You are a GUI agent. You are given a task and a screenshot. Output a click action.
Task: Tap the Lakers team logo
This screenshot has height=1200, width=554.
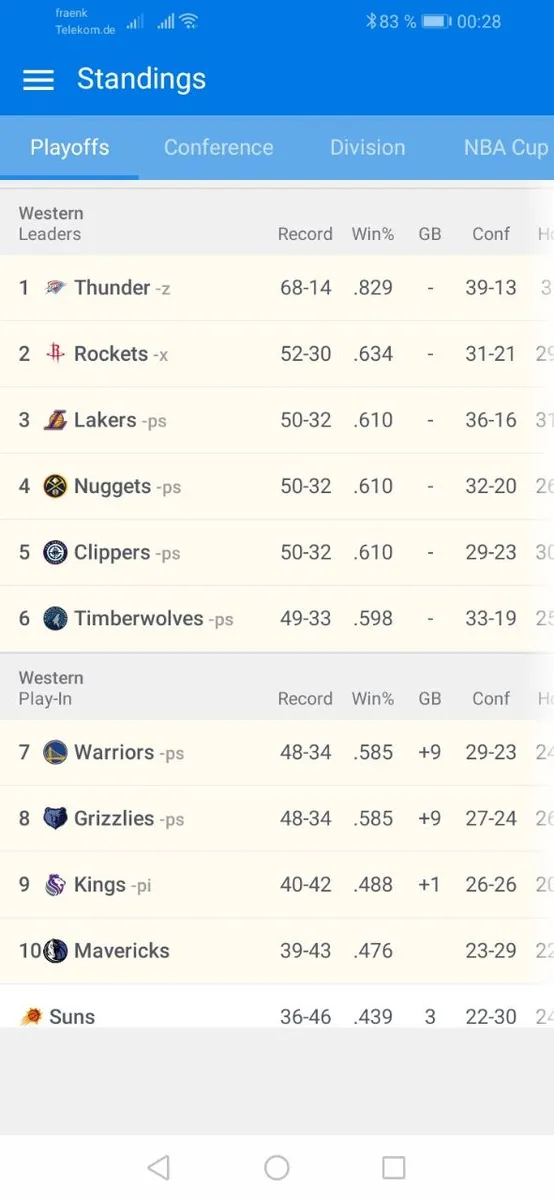coord(55,420)
